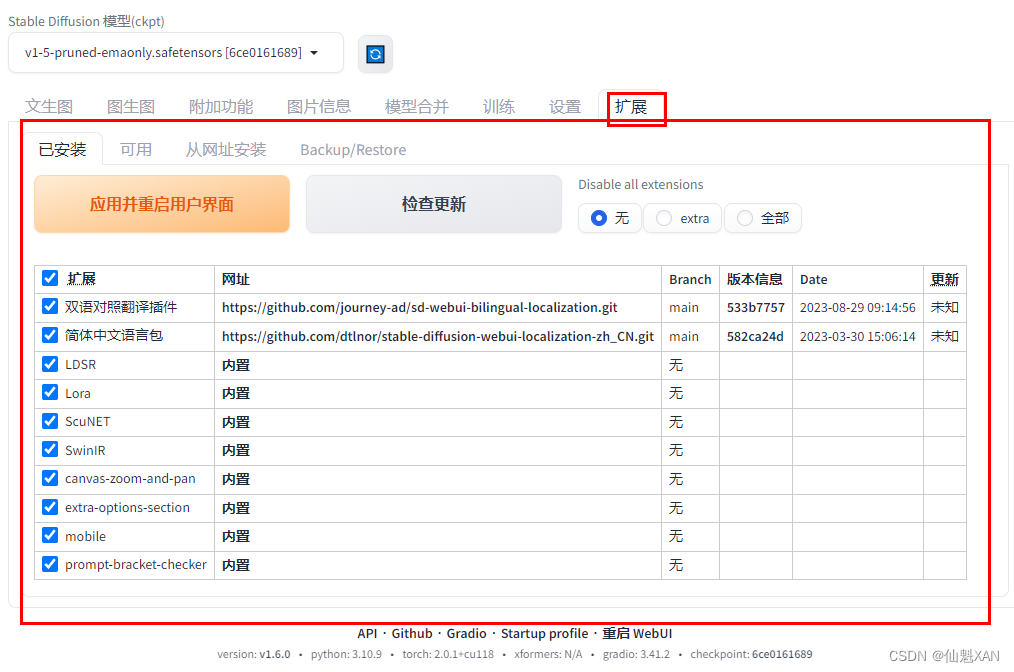This screenshot has width=1014, height=672.
Task: Click the checkpoint refresh icon
Action: pyautogui.click(x=375, y=53)
